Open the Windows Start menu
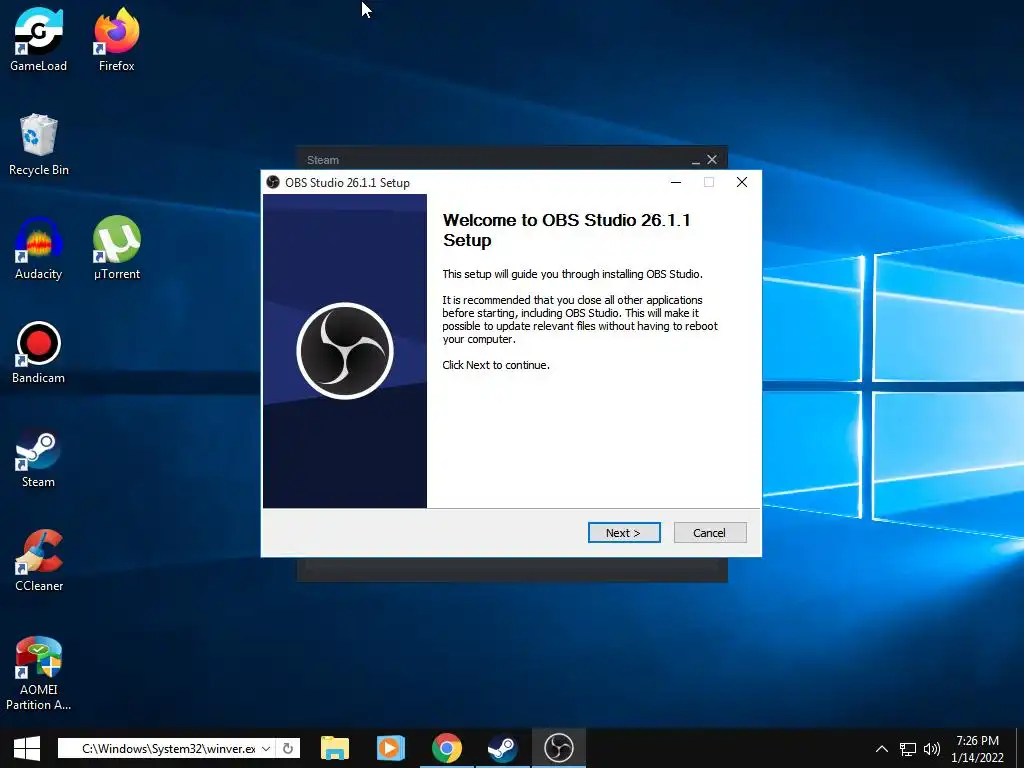 coord(27,748)
